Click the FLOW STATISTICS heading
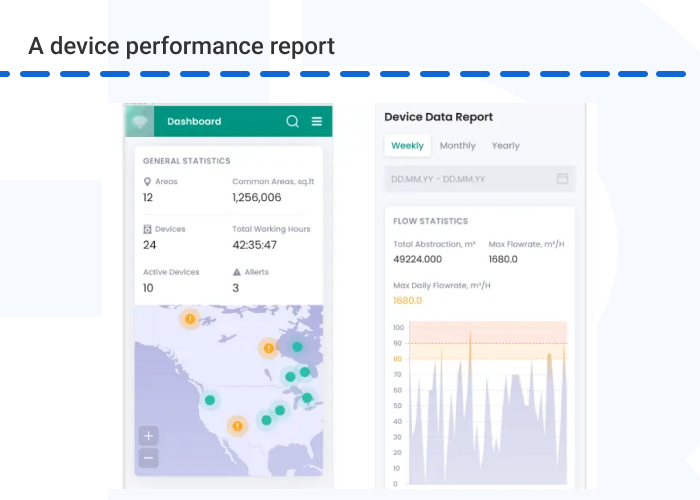 coord(430,221)
